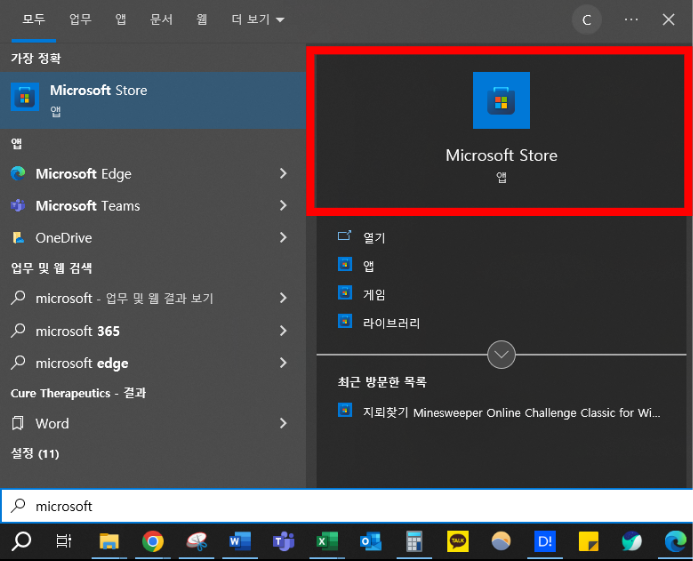Open Excel from the taskbar
693x561 pixels.
tap(327, 541)
